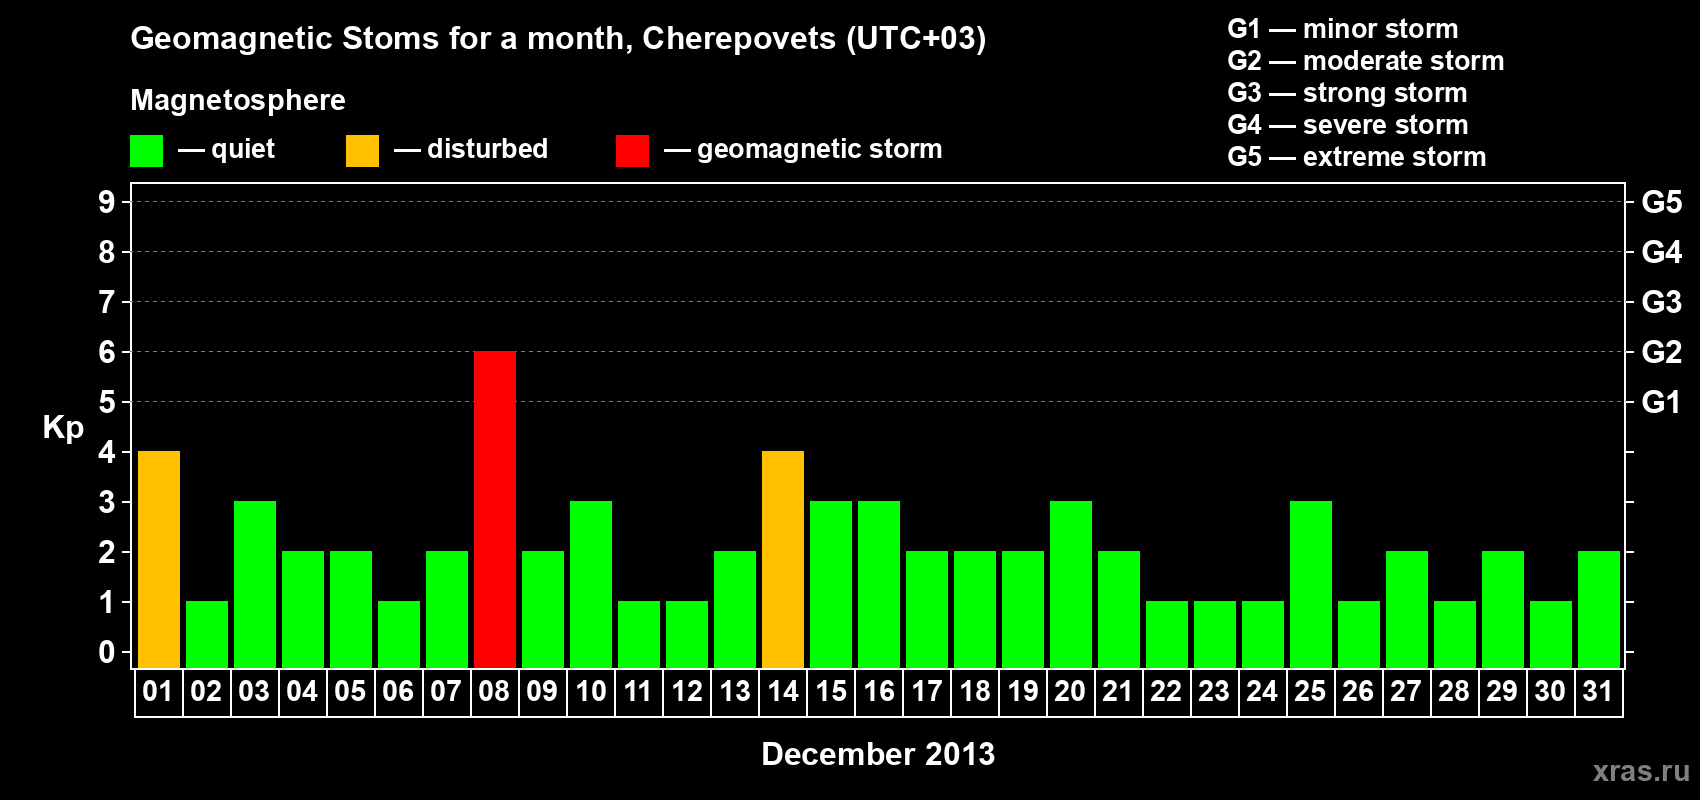Click the date cell '25' below the chart

(1311, 692)
